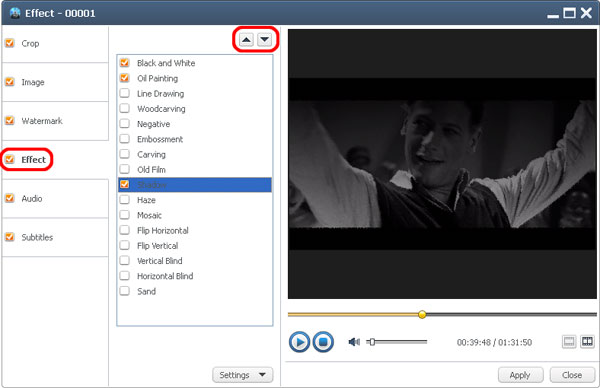Click the unplayed part of seek bar

point(511,315)
